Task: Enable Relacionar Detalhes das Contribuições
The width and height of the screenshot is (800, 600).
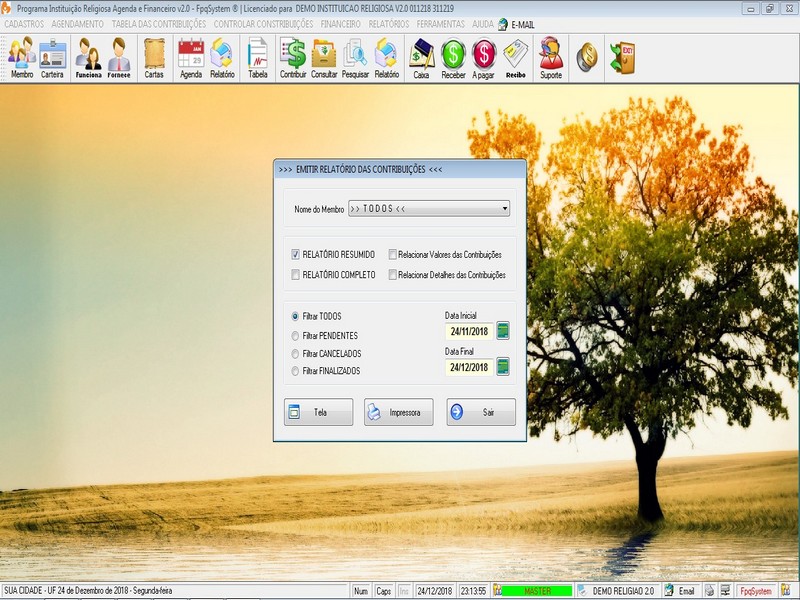Action: pos(392,274)
